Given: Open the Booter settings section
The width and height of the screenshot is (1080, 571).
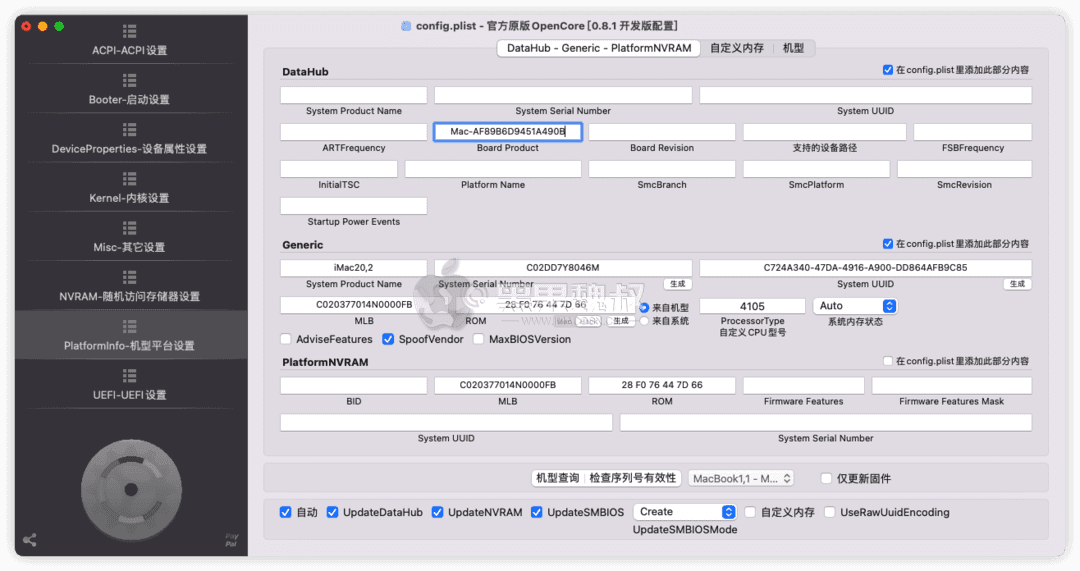Looking at the screenshot, I should (129, 91).
